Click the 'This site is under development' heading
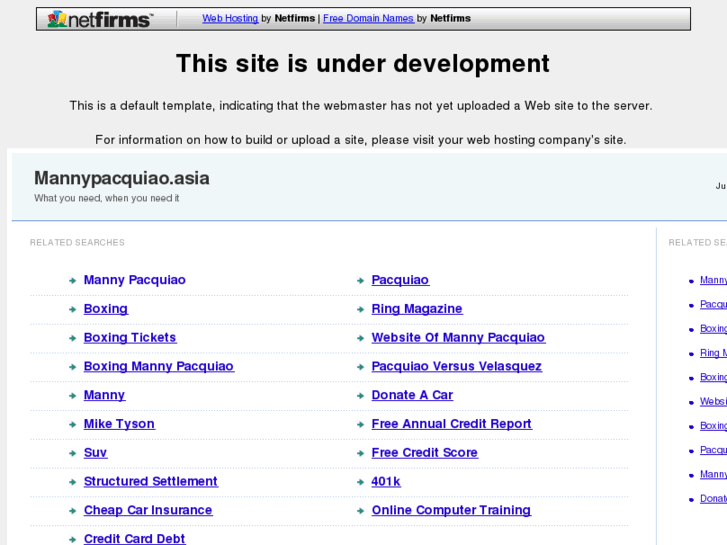The width and height of the screenshot is (727, 545). click(363, 64)
